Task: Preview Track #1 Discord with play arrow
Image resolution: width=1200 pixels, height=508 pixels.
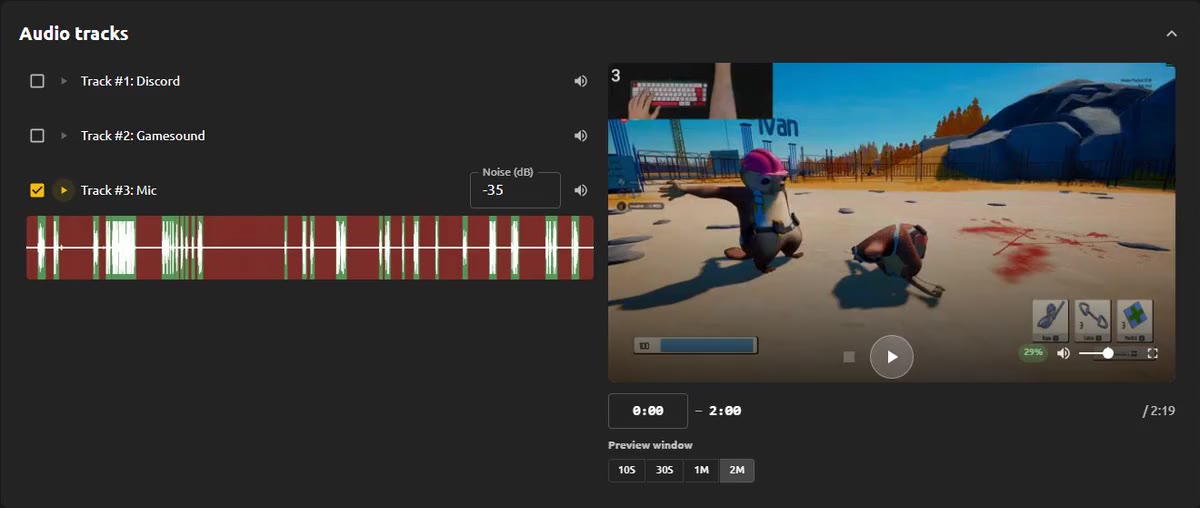Action: click(64, 81)
